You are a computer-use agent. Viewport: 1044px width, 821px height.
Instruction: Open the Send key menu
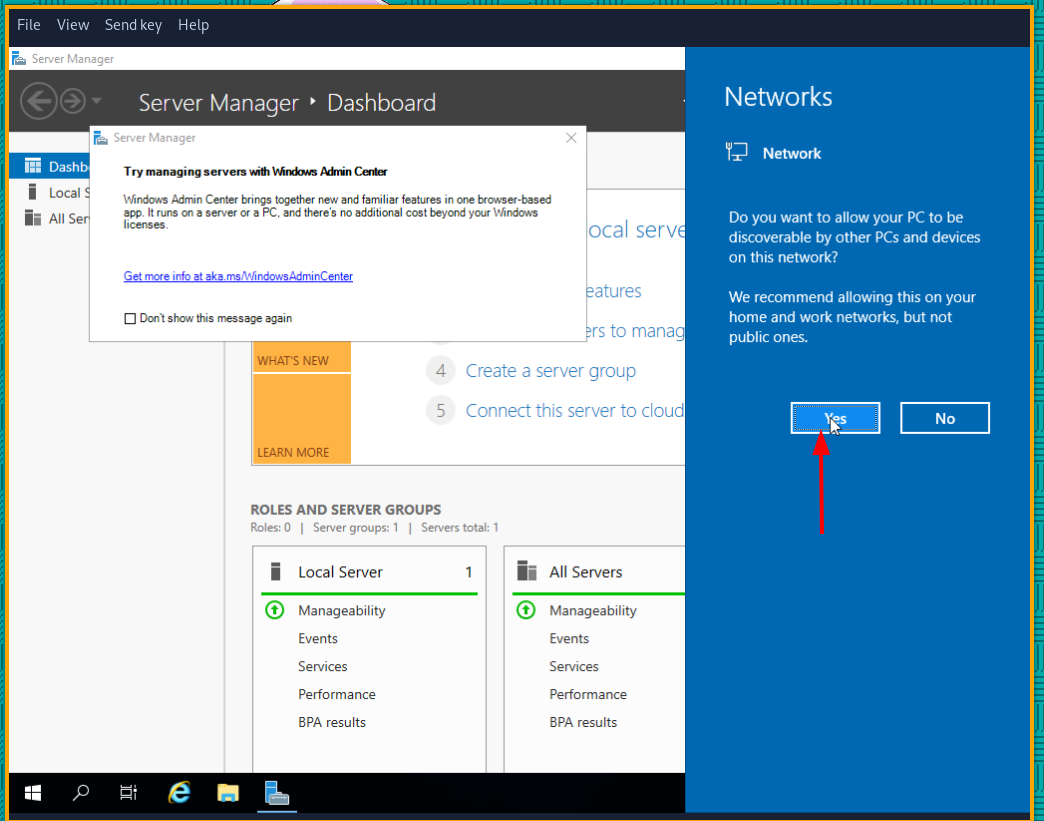click(133, 25)
